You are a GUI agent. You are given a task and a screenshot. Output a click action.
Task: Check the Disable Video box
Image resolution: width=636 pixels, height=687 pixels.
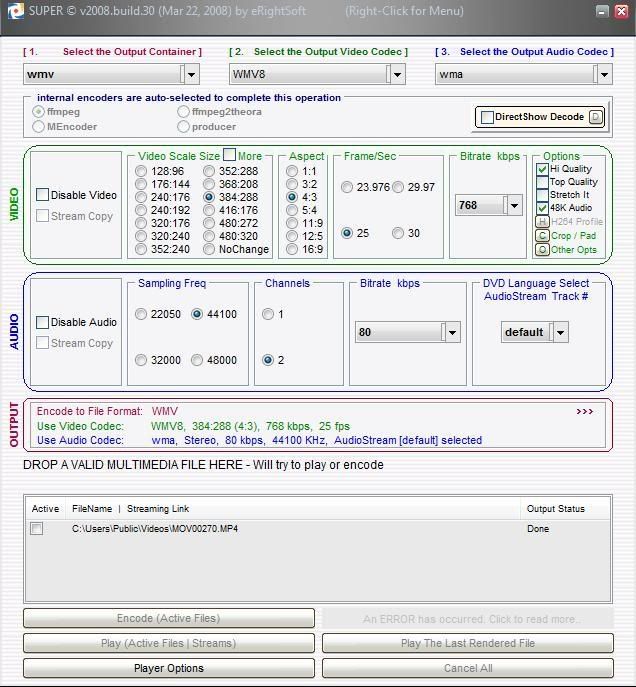[42, 195]
